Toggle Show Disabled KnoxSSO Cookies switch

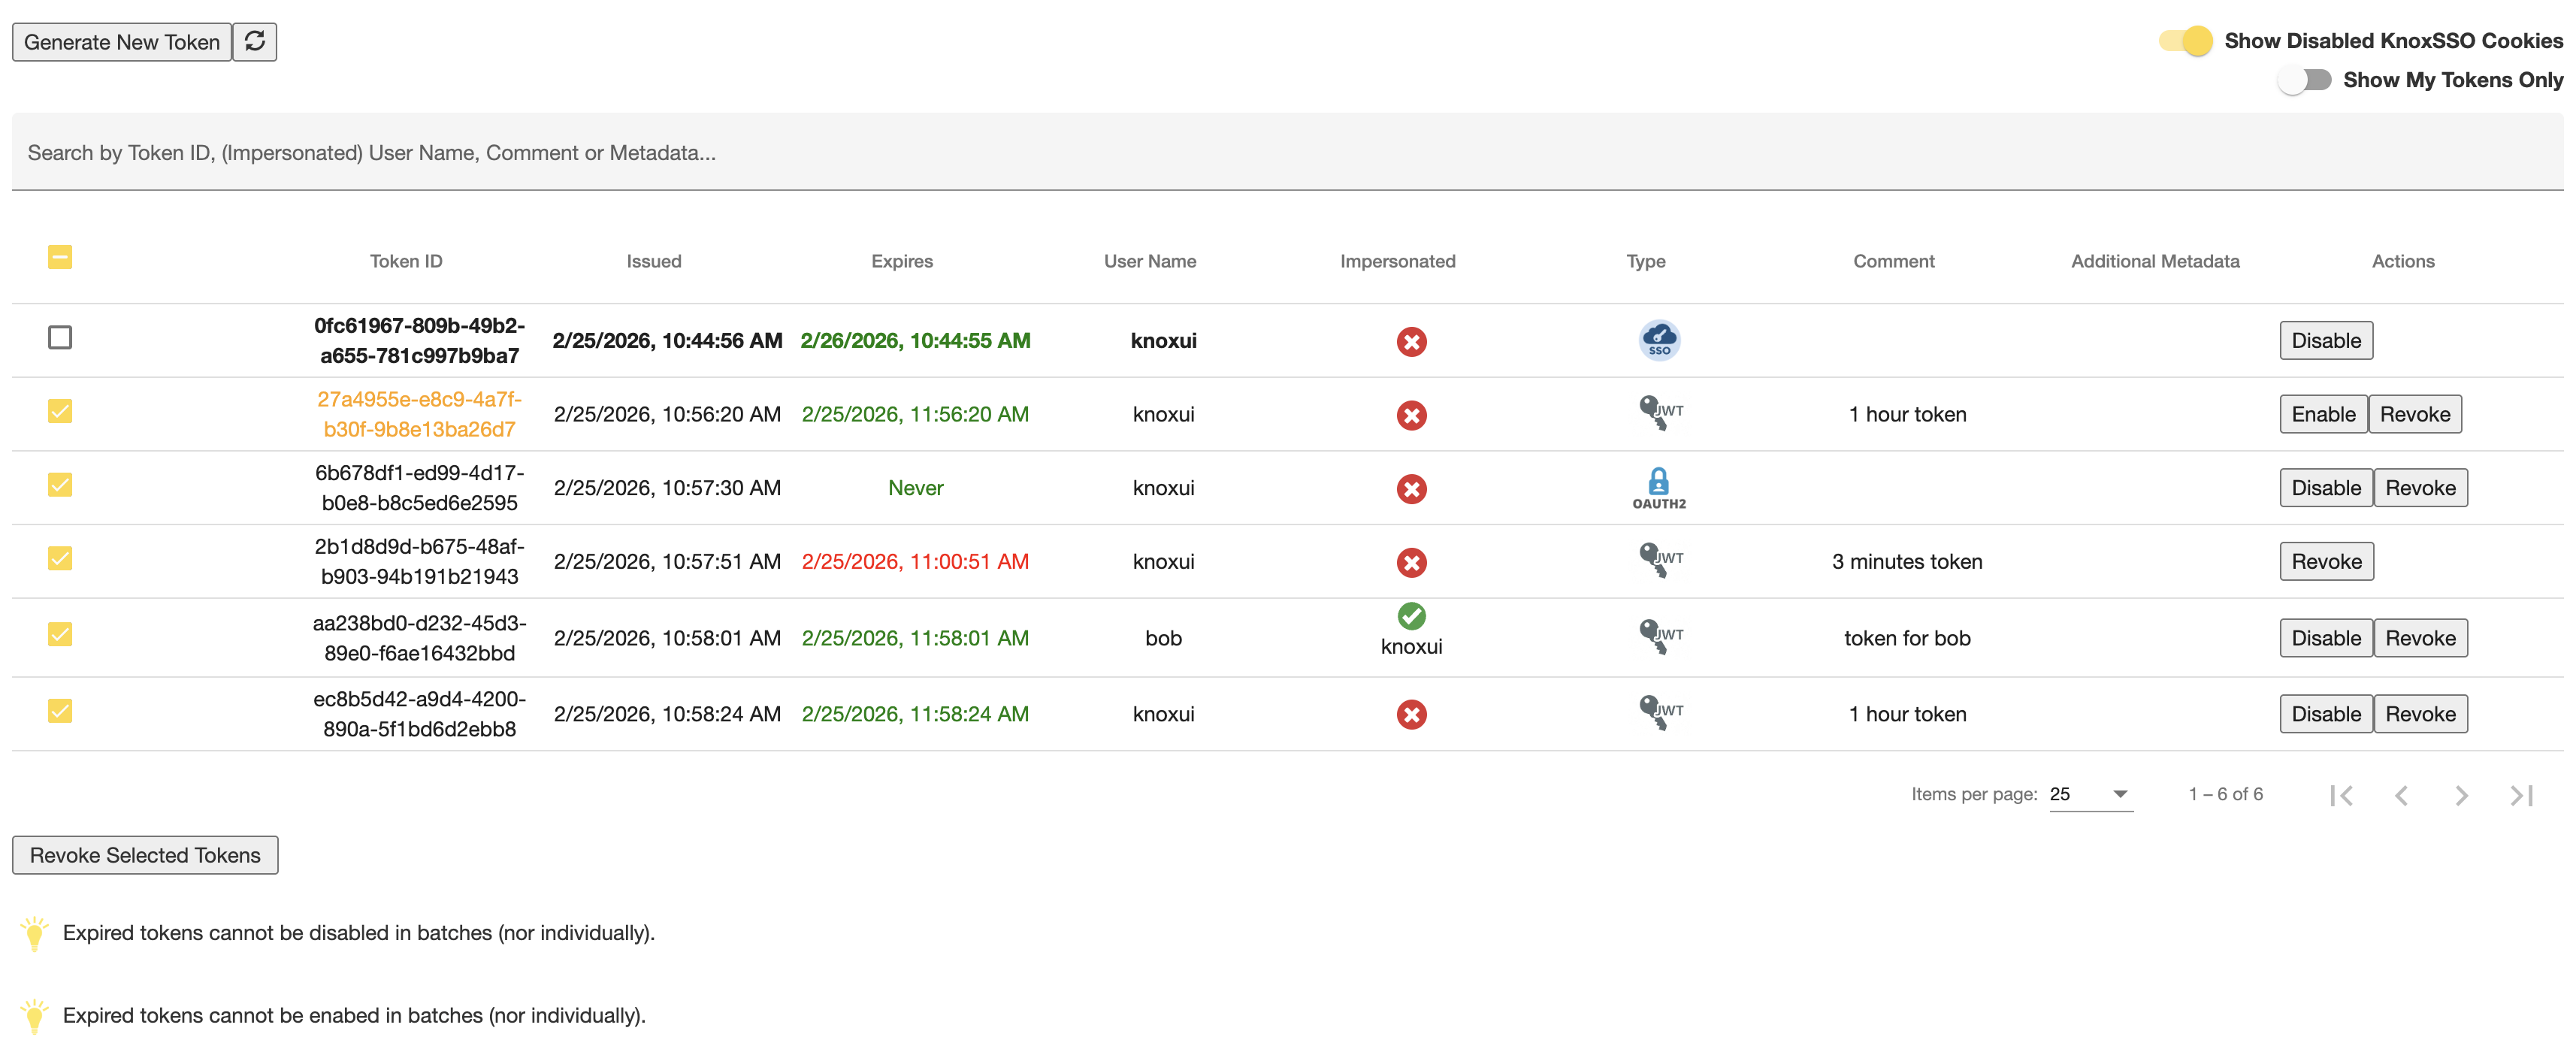tap(2185, 41)
